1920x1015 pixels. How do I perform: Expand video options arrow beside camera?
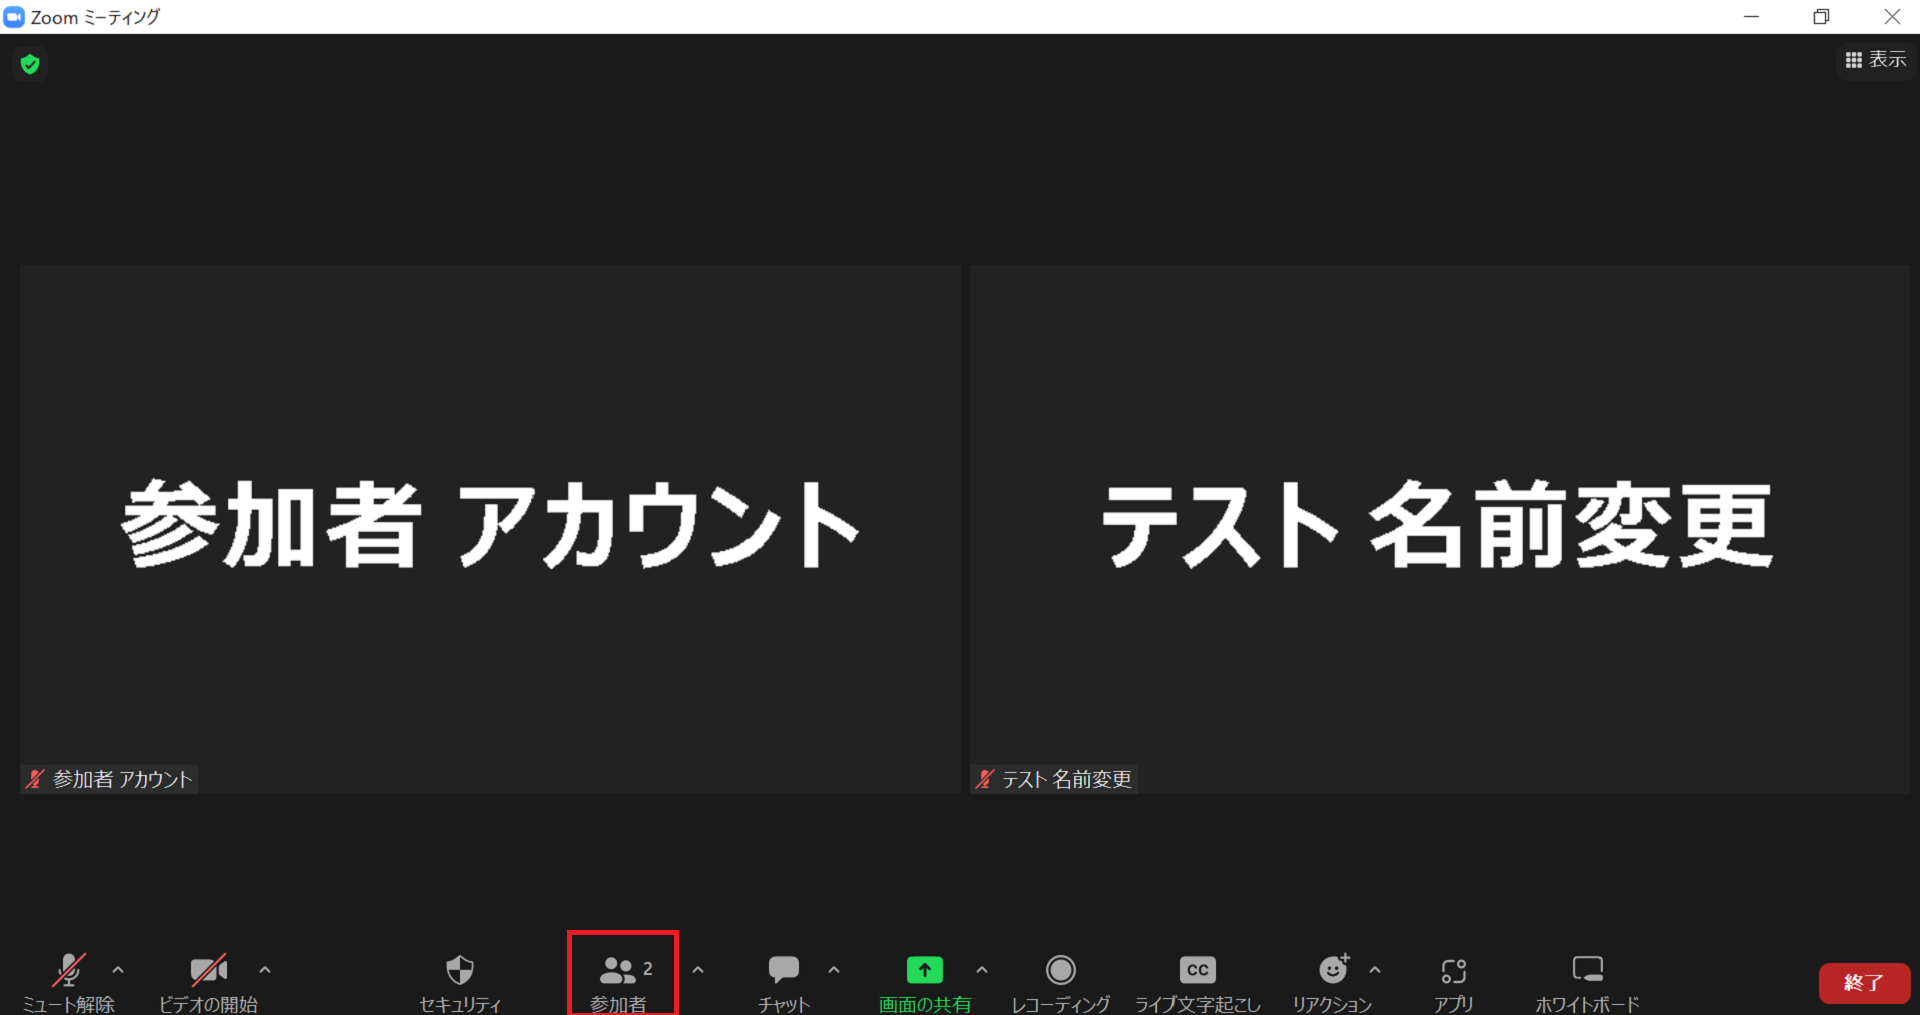click(265, 970)
